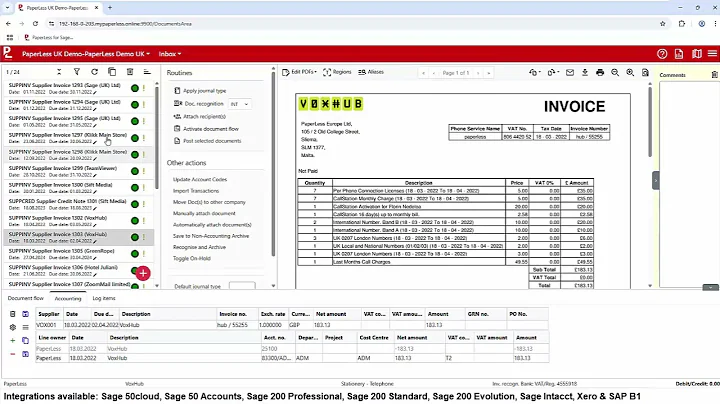This screenshot has height=404, width=720.
Task: Click the copy documents icon above list
Action: tap(112, 72)
